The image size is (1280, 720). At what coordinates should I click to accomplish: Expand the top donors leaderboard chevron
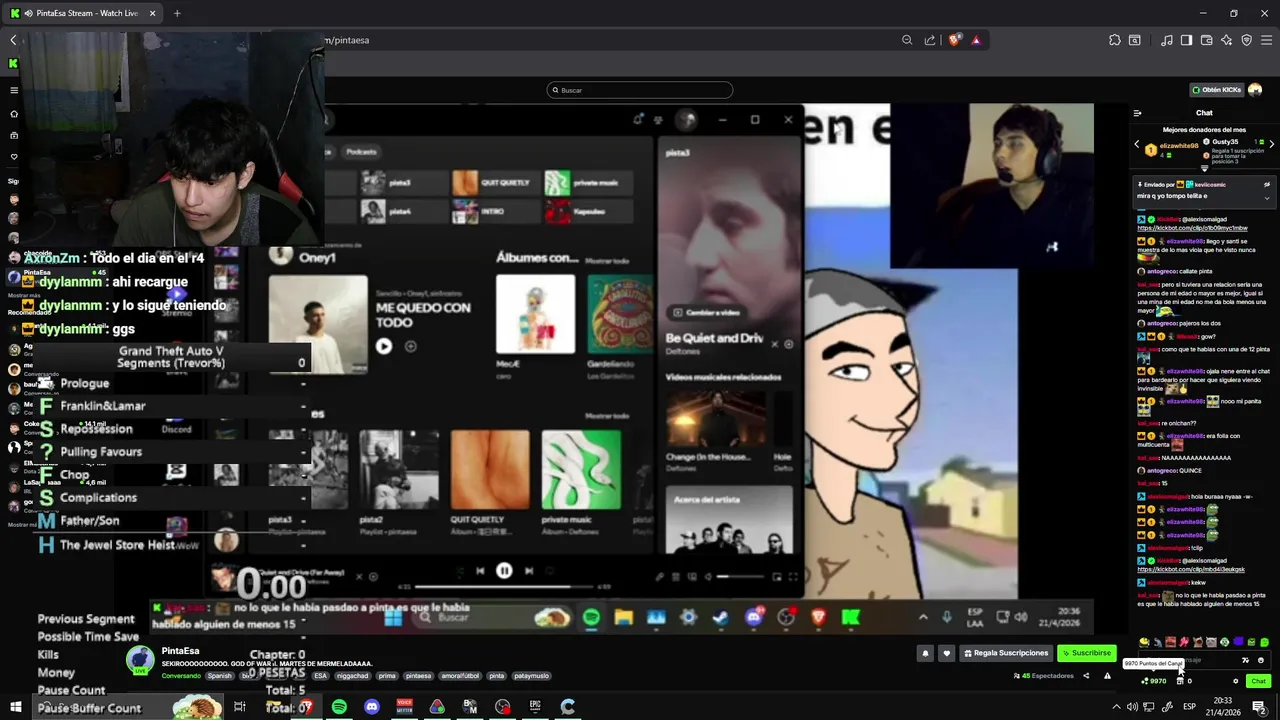coord(1204,168)
